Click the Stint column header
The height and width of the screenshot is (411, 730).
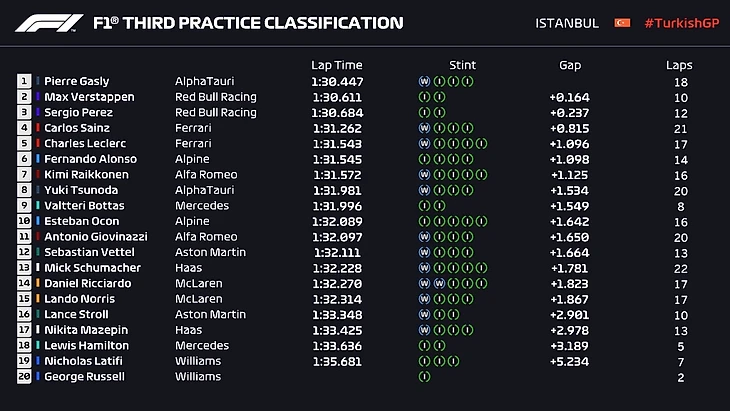pyautogui.click(x=463, y=65)
